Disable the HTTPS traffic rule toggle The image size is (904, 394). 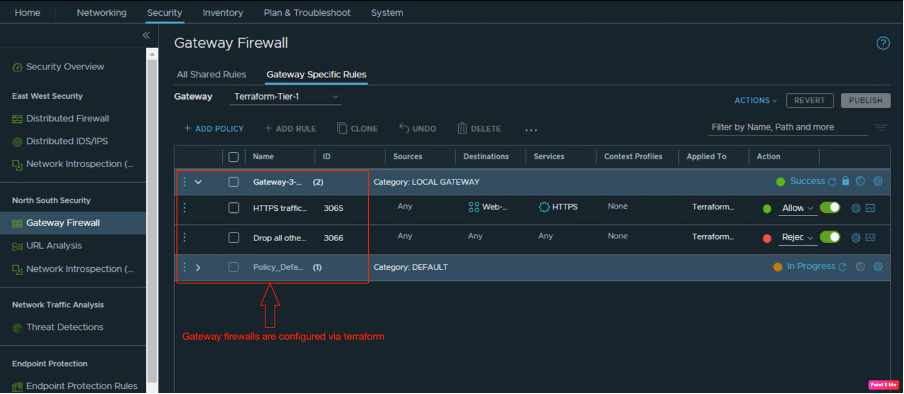coord(830,208)
